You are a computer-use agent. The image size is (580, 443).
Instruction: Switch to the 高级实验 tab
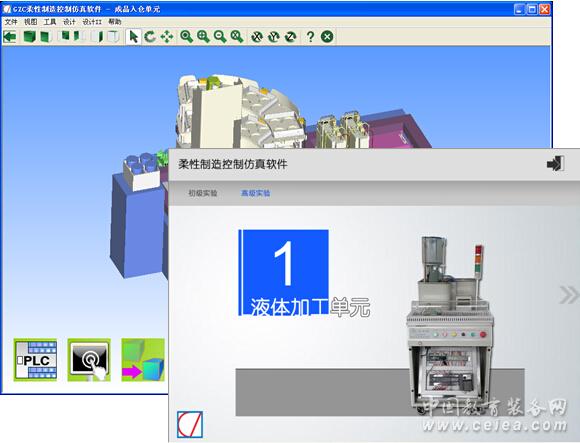point(256,193)
